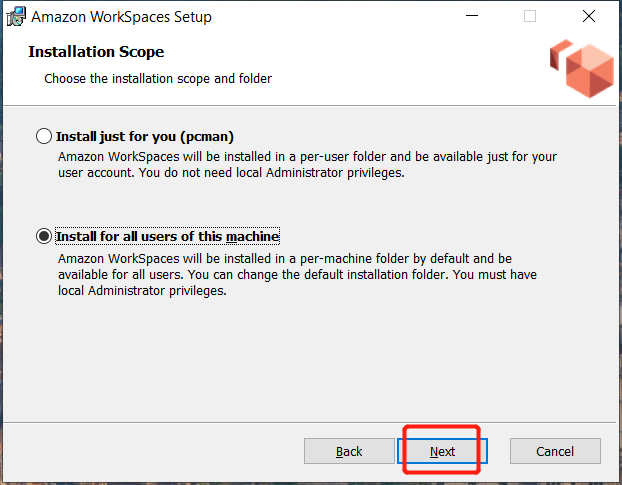Click the installer icon in the title bar
The height and width of the screenshot is (485, 622).
pos(15,16)
